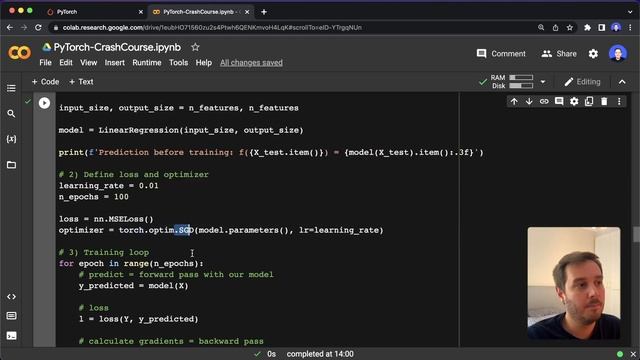Open browser three-dot menu
The height and width of the screenshot is (360, 640).
630,28
